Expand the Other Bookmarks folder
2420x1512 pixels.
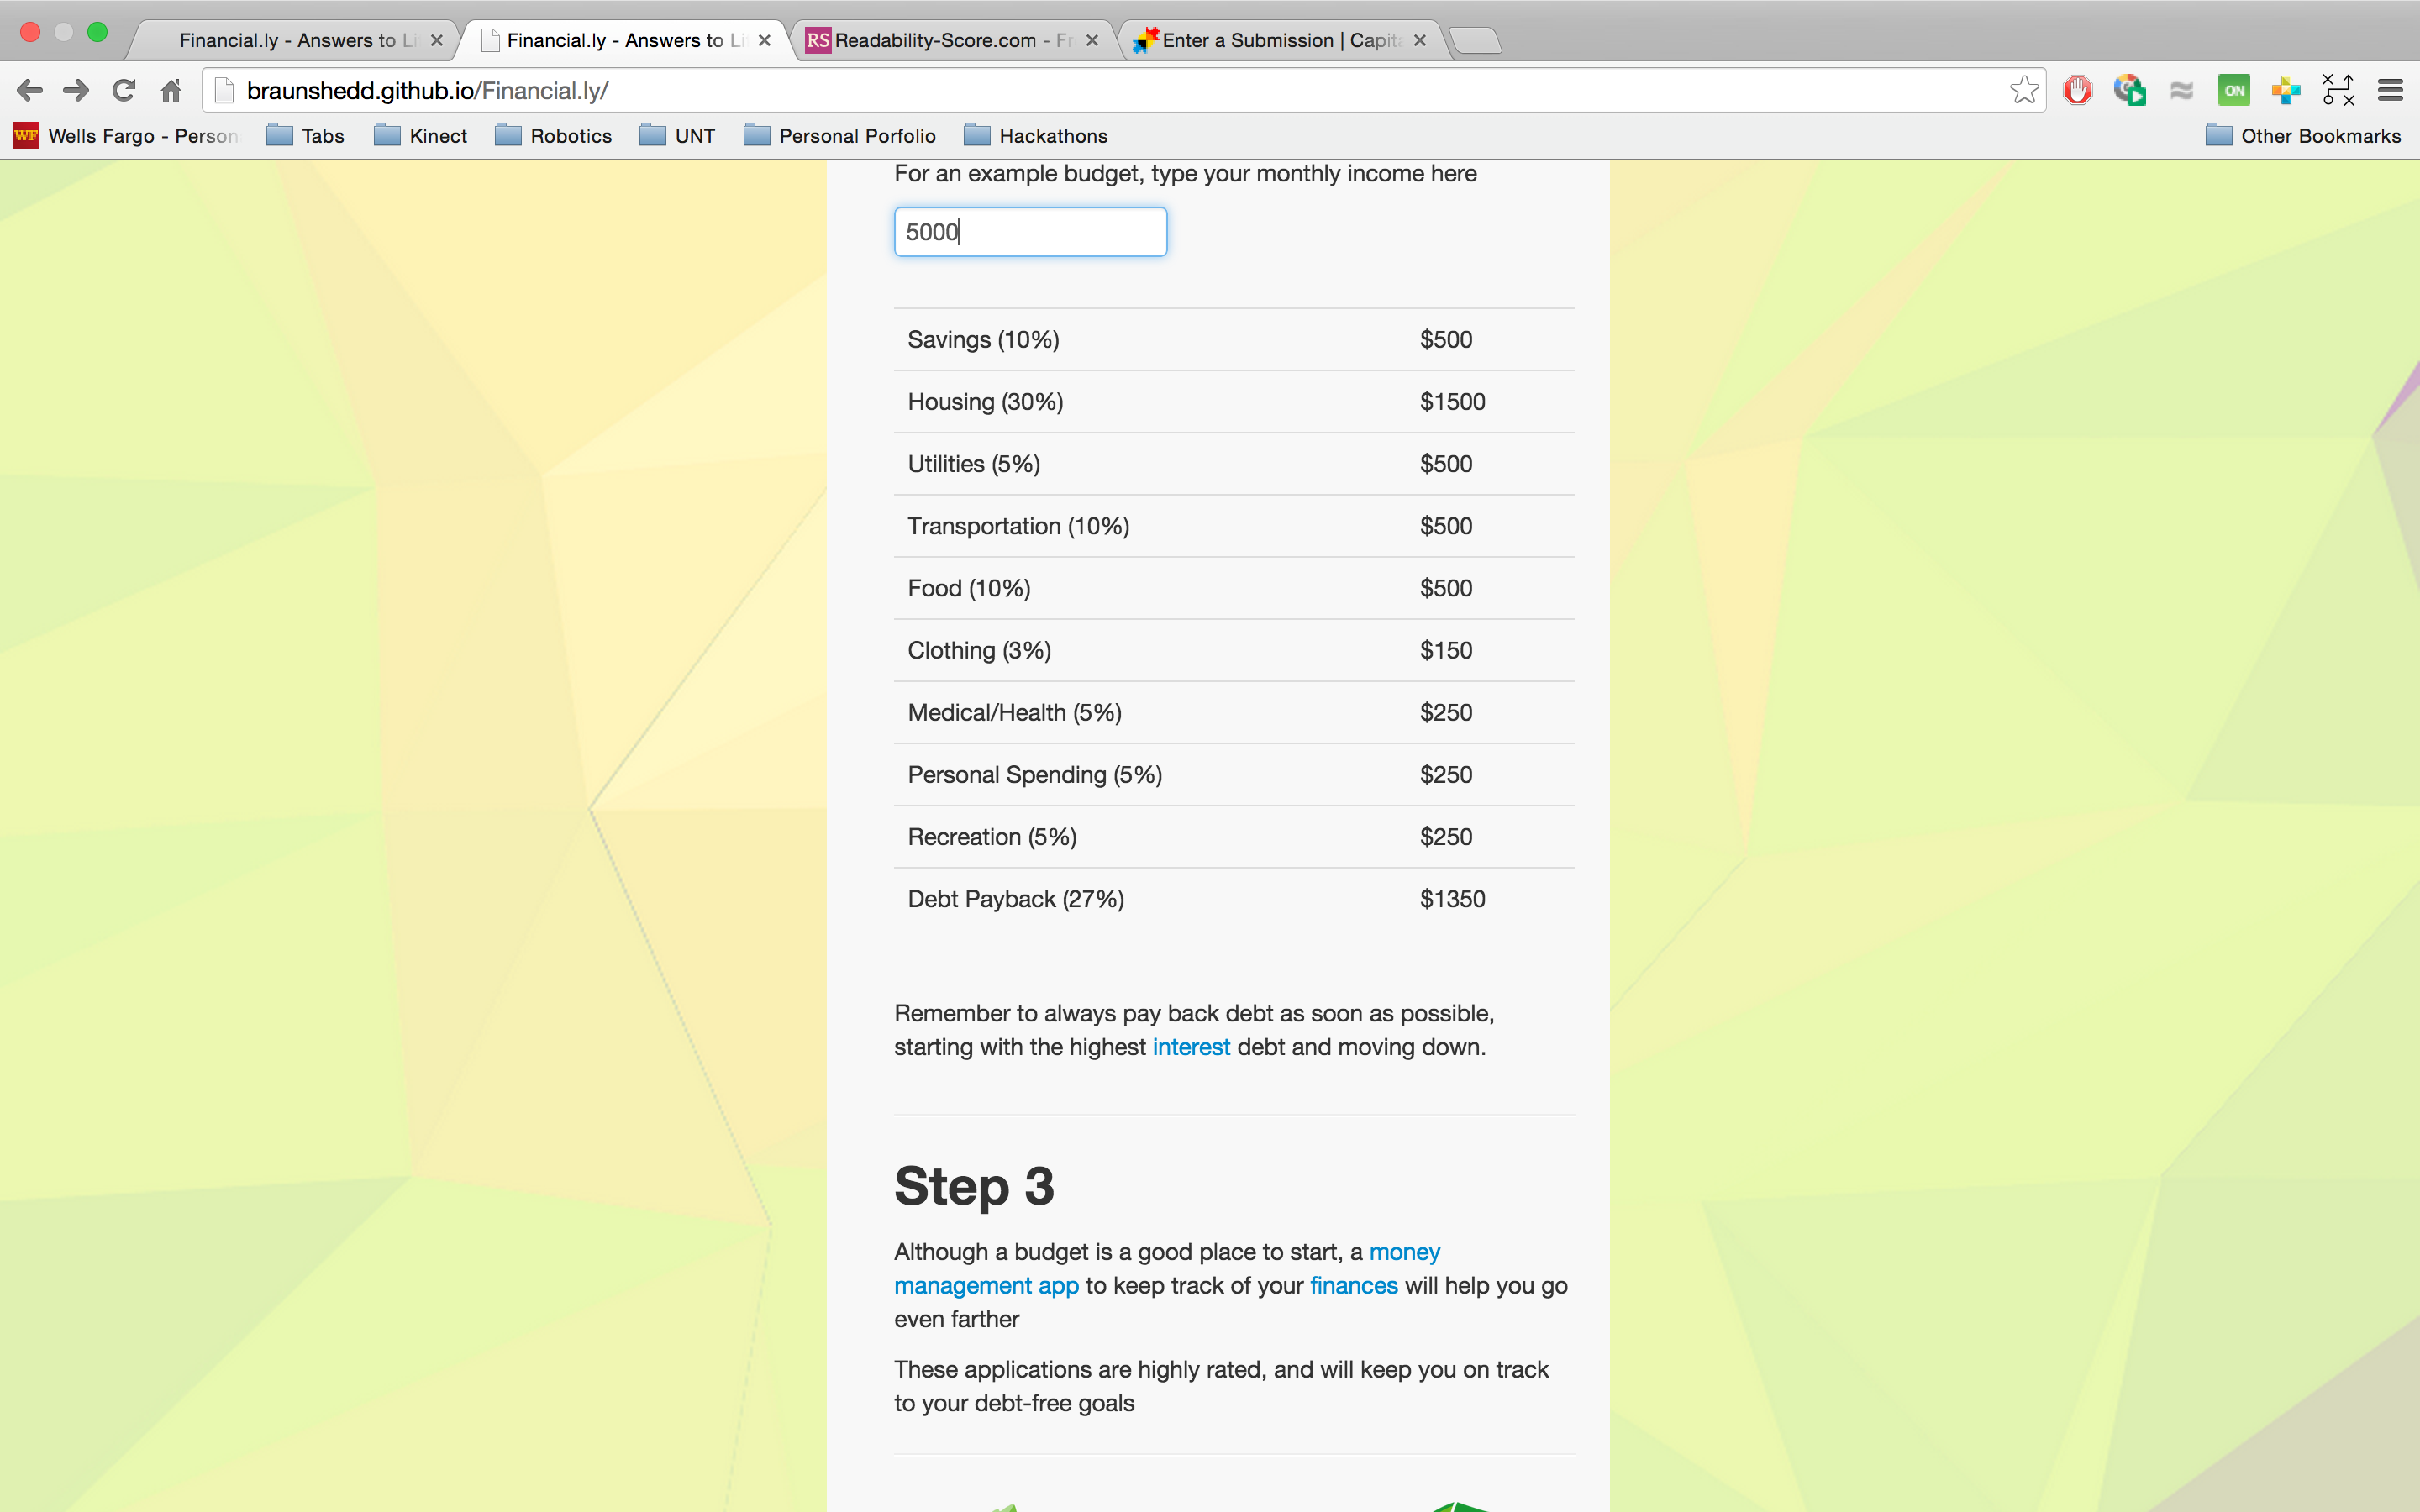coord(2303,136)
